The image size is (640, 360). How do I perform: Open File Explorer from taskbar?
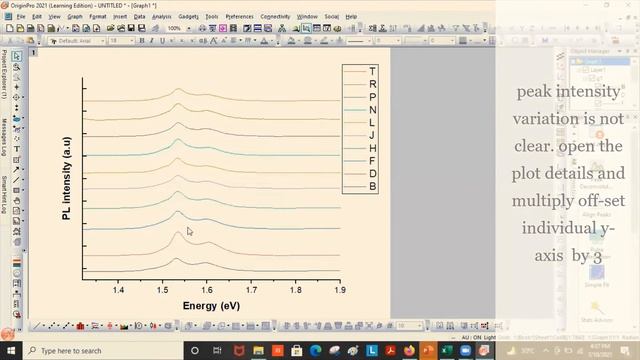pyautogui.click(x=258, y=351)
